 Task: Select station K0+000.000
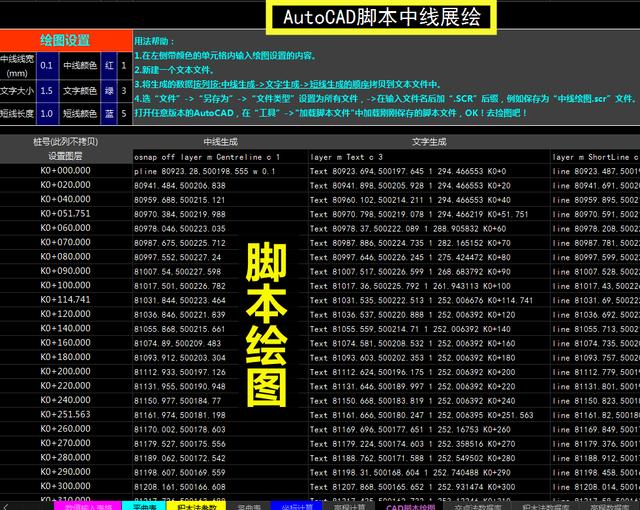(x=66, y=171)
